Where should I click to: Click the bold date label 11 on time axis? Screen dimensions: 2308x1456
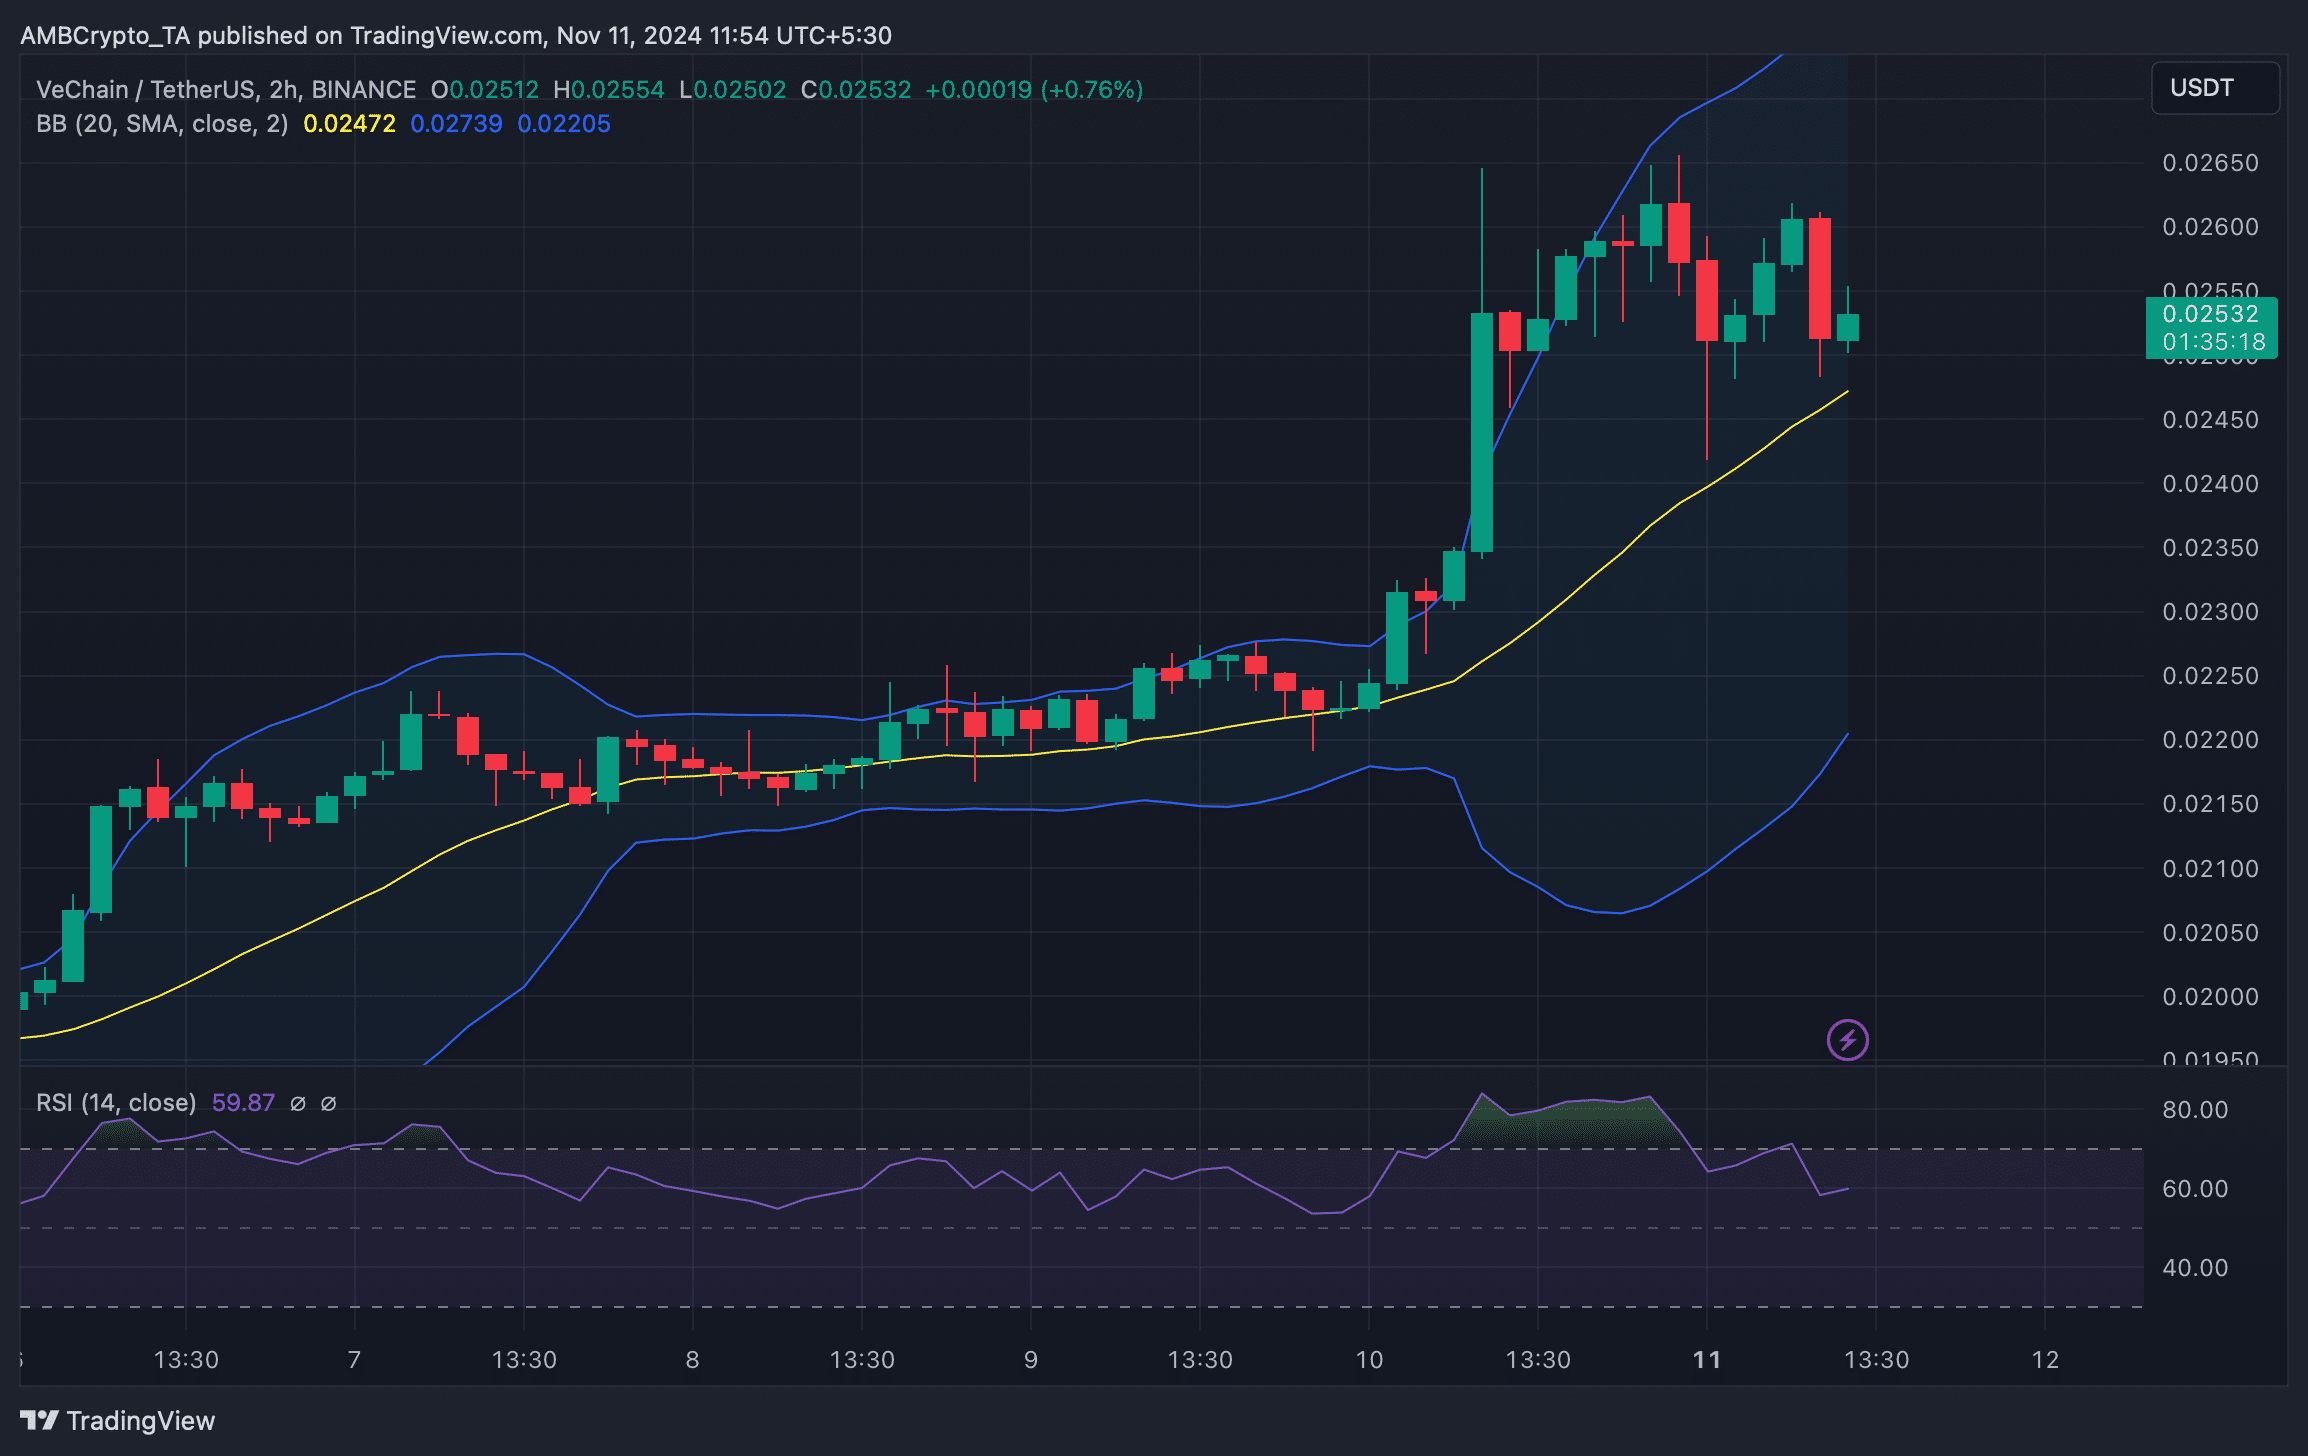(x=1707, y=1360)
